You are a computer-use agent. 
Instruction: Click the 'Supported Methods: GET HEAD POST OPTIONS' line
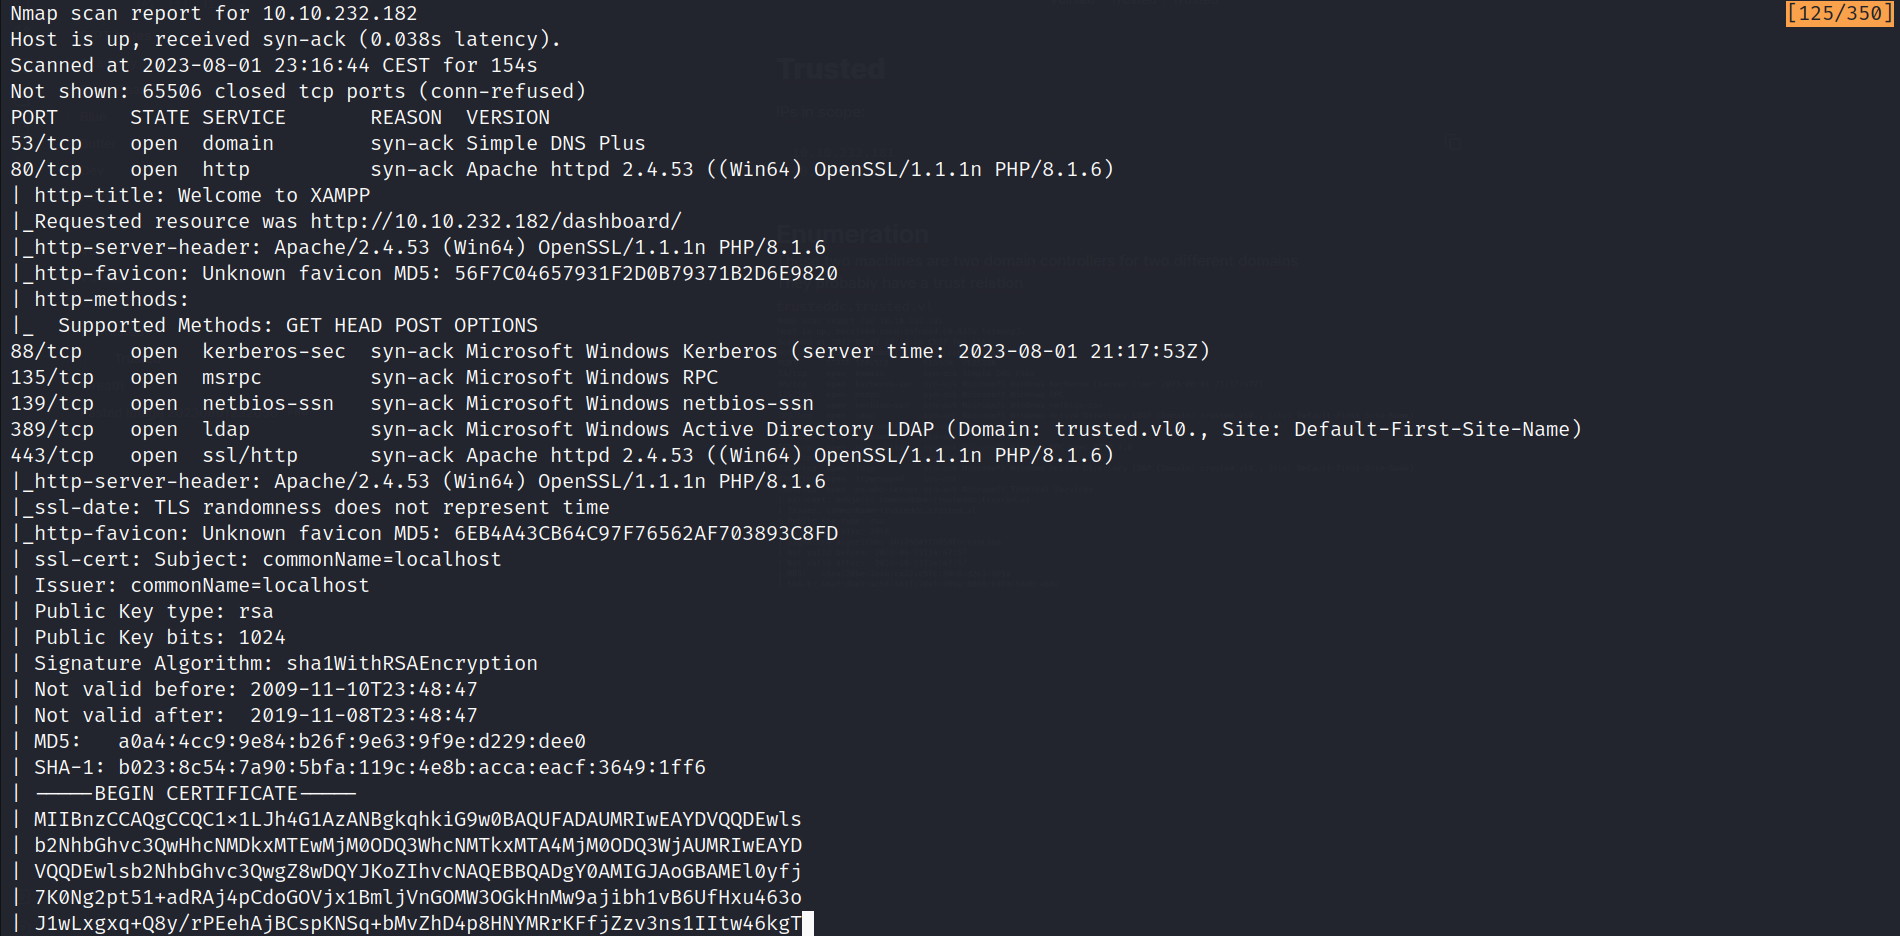298,325
